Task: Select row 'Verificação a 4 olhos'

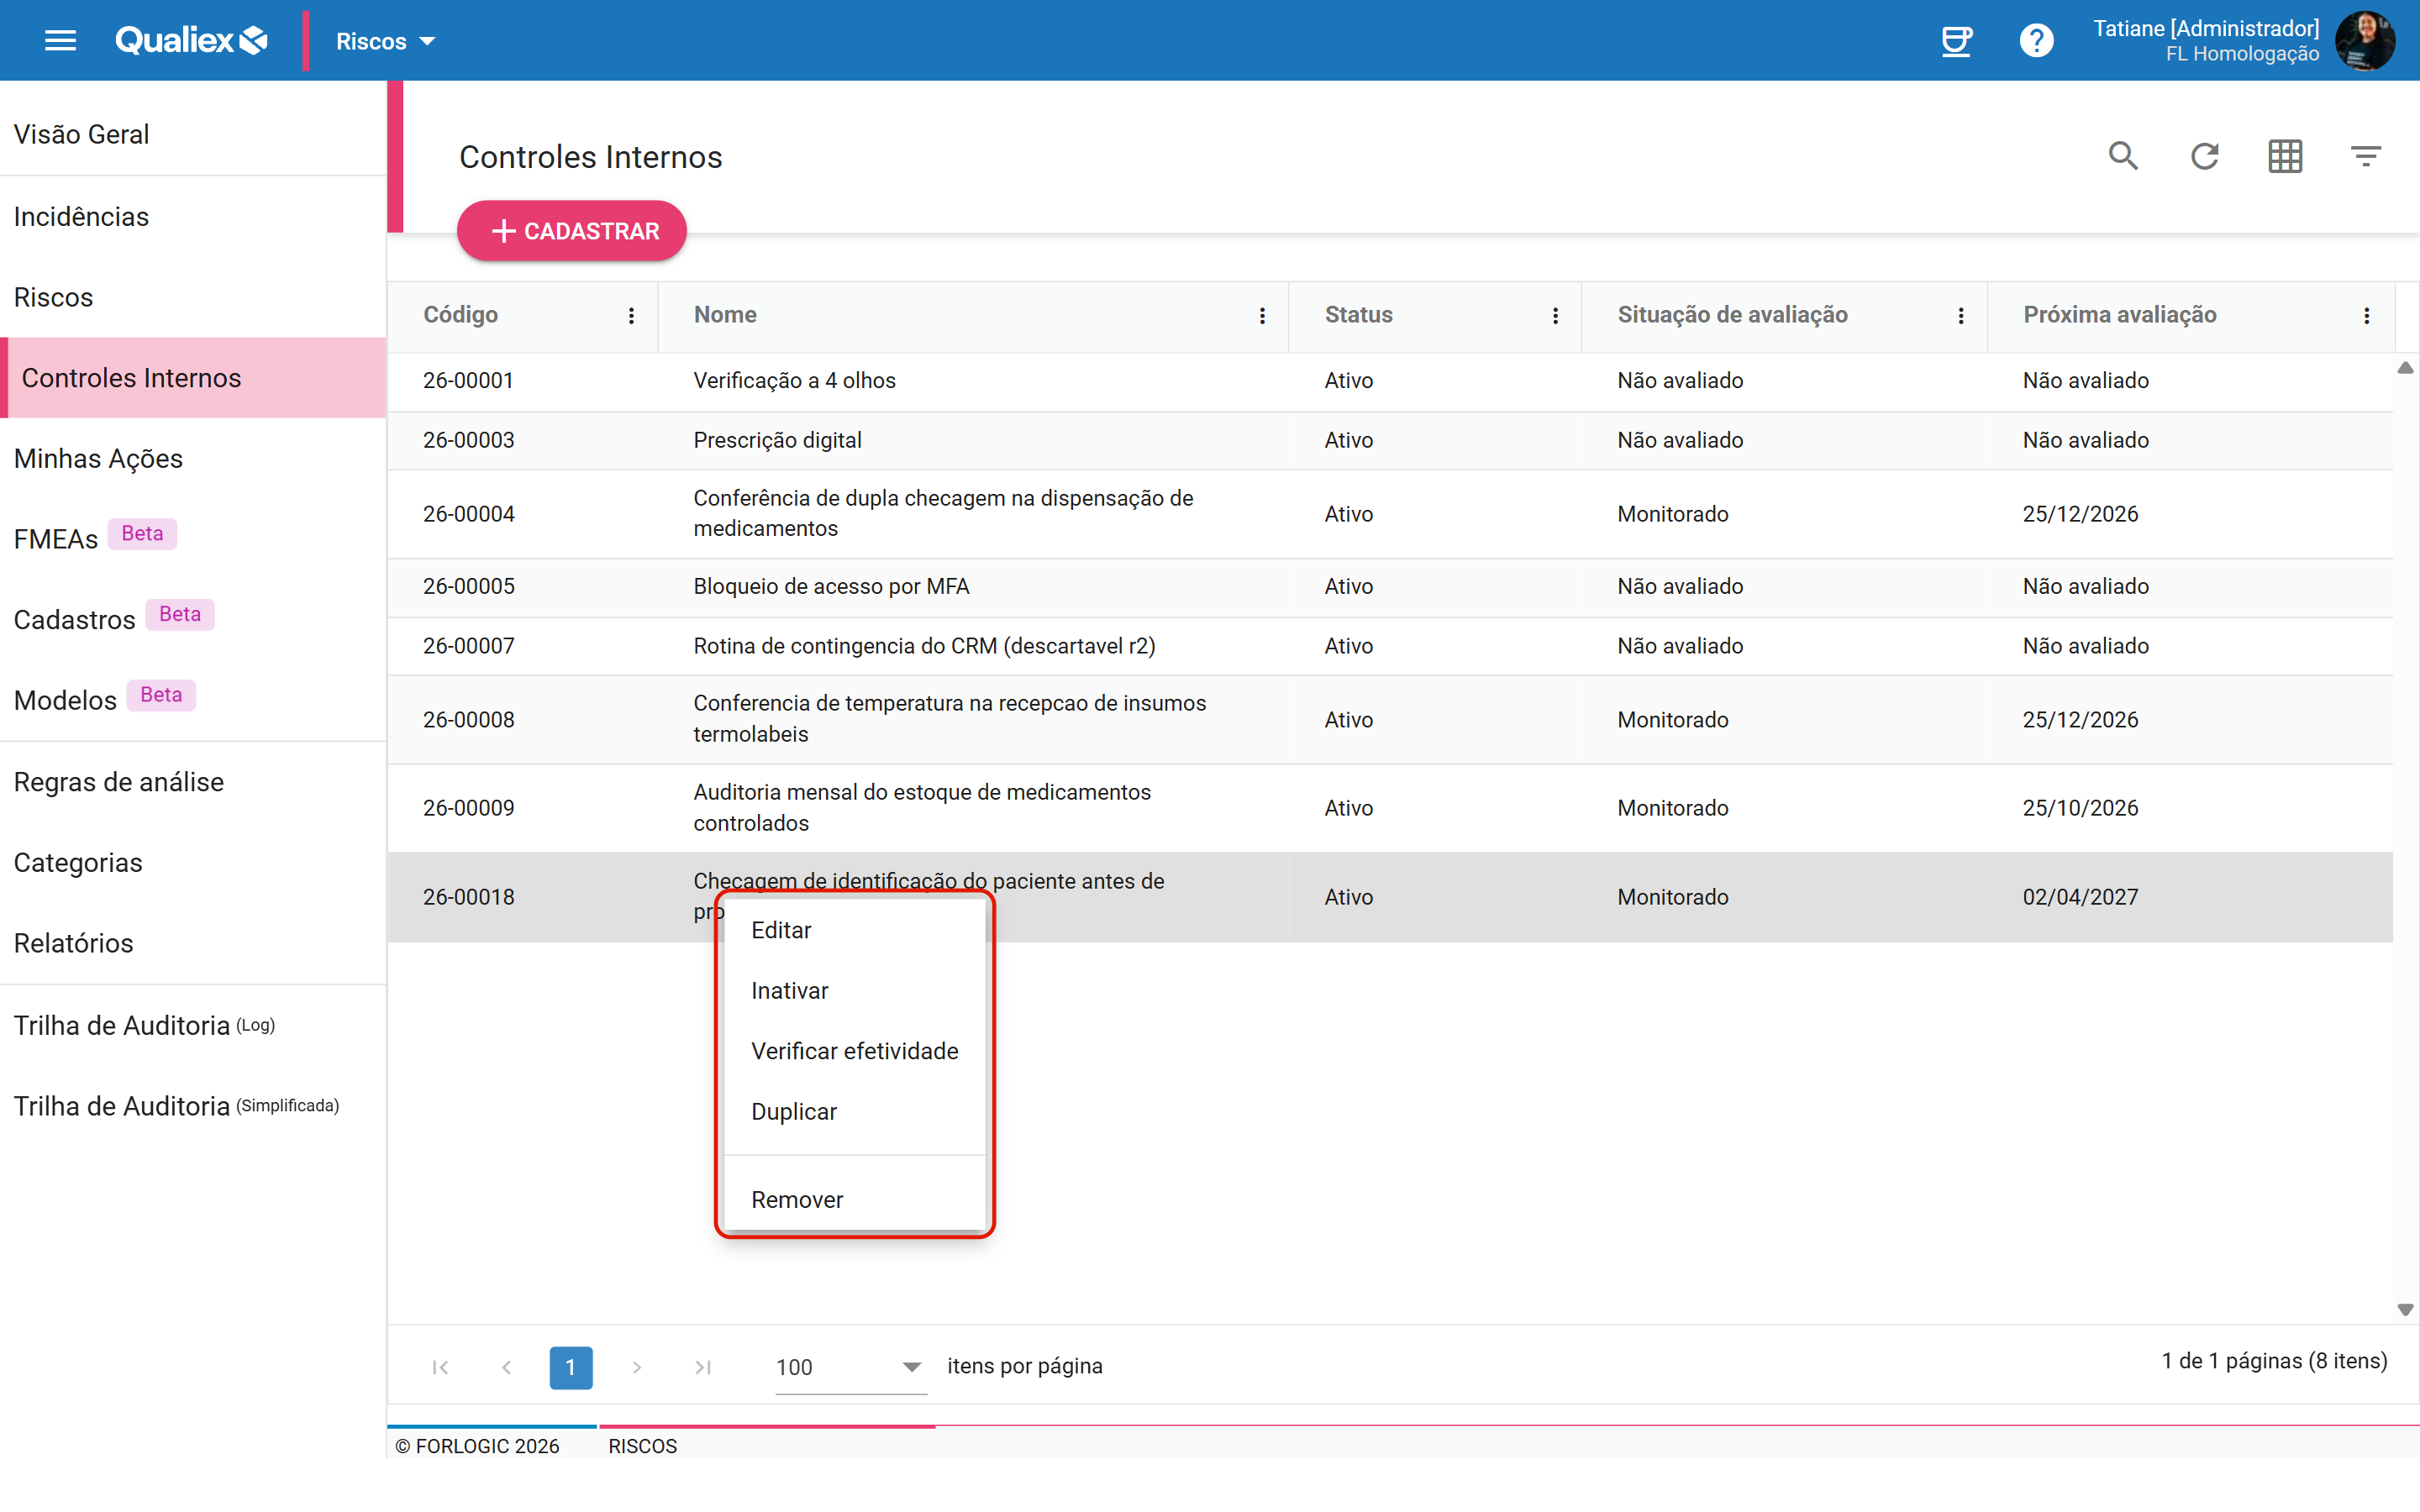Action: click(x=1390, y=381)
